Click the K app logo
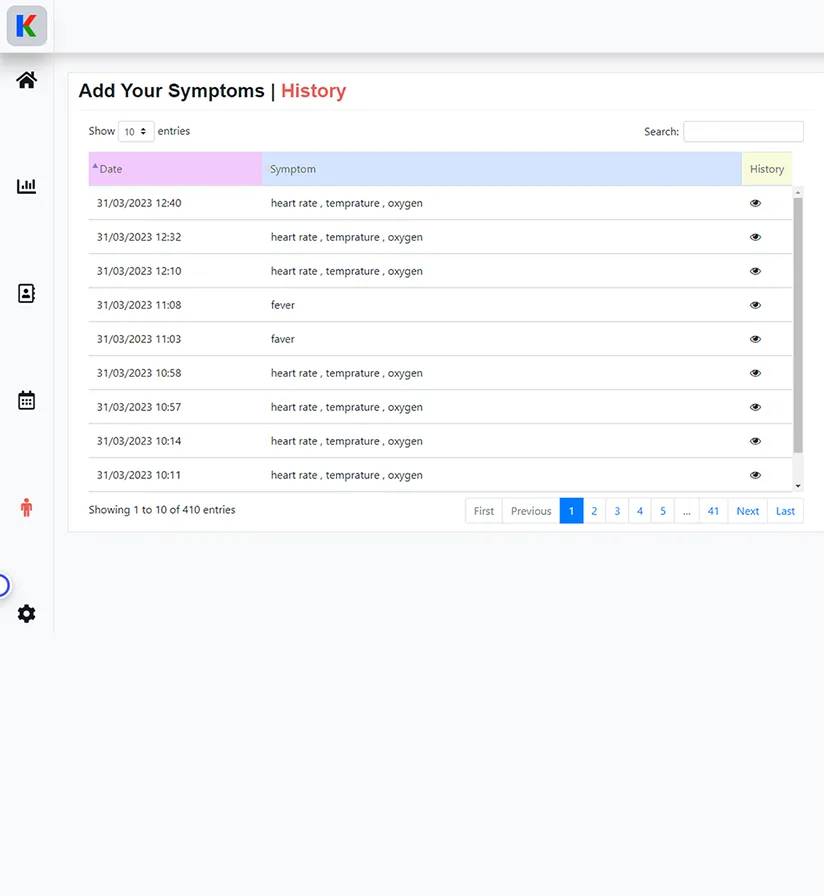Screen dimensions: 824x896 26,26
